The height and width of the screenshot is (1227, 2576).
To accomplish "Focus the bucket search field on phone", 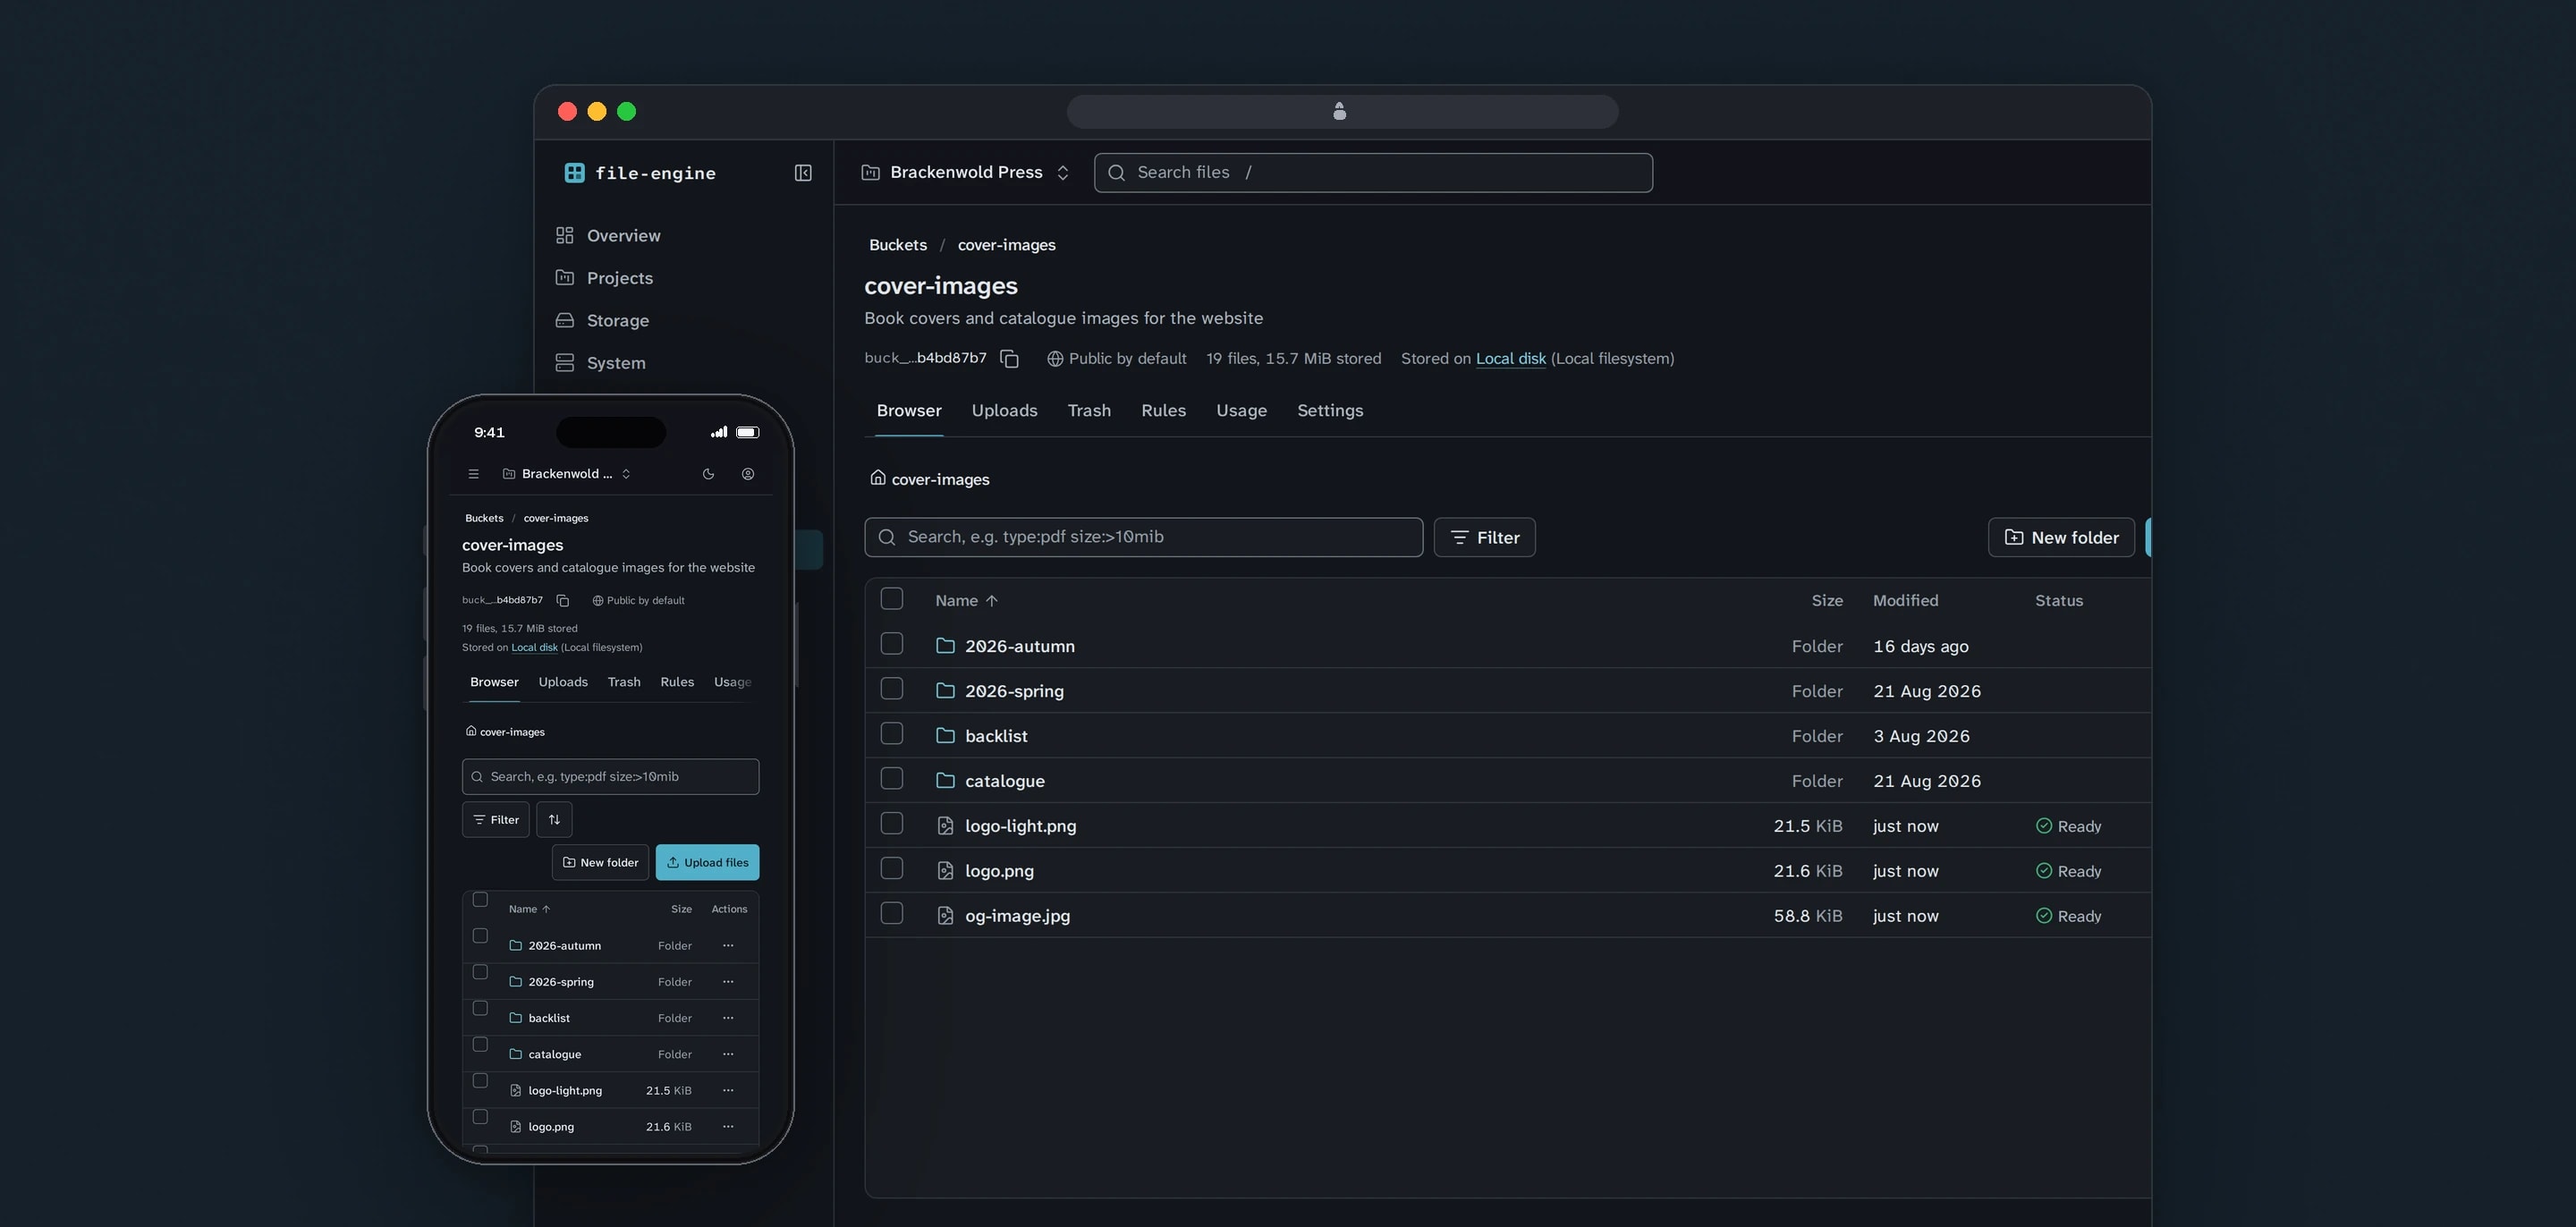I will pyautogui.click(x=610, y=776).
